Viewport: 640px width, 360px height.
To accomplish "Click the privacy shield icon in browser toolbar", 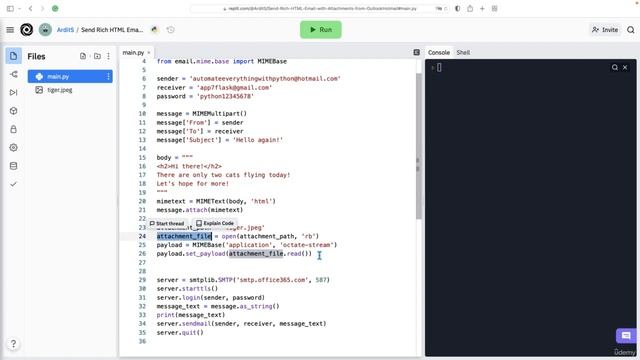I will click(458, 8).
